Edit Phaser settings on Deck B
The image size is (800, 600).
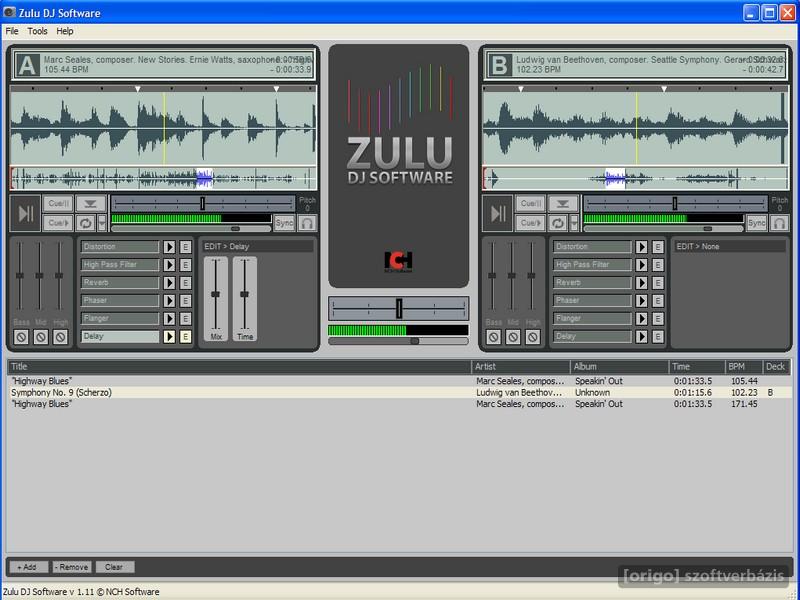click(658, 301)
